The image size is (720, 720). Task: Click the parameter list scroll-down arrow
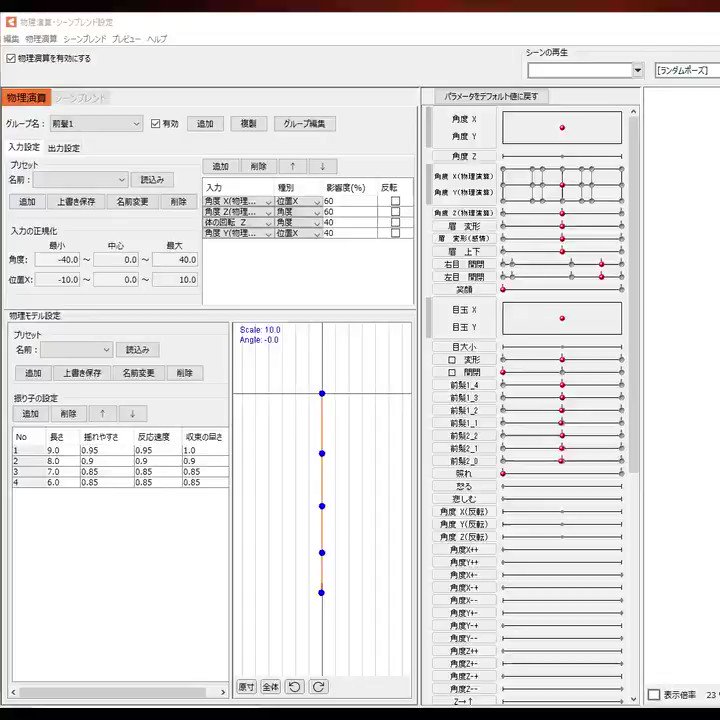point(634,699)
